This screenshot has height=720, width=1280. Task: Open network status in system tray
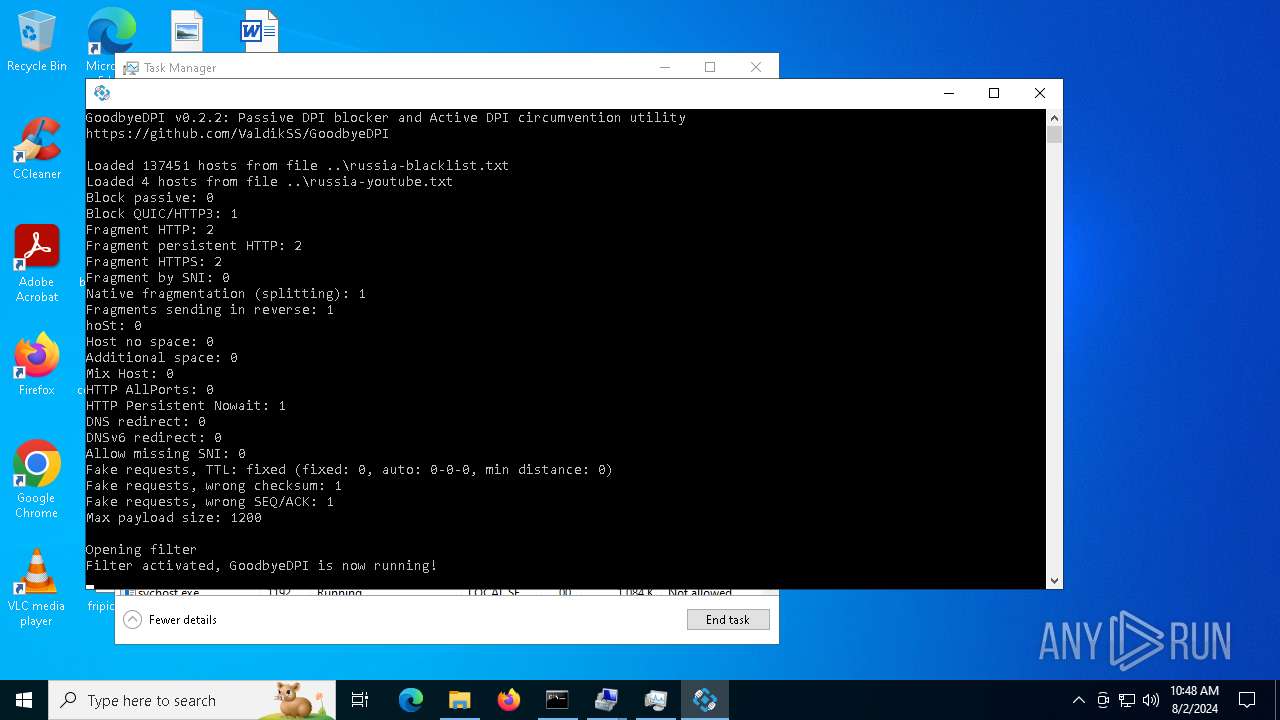coord(1127,700)
